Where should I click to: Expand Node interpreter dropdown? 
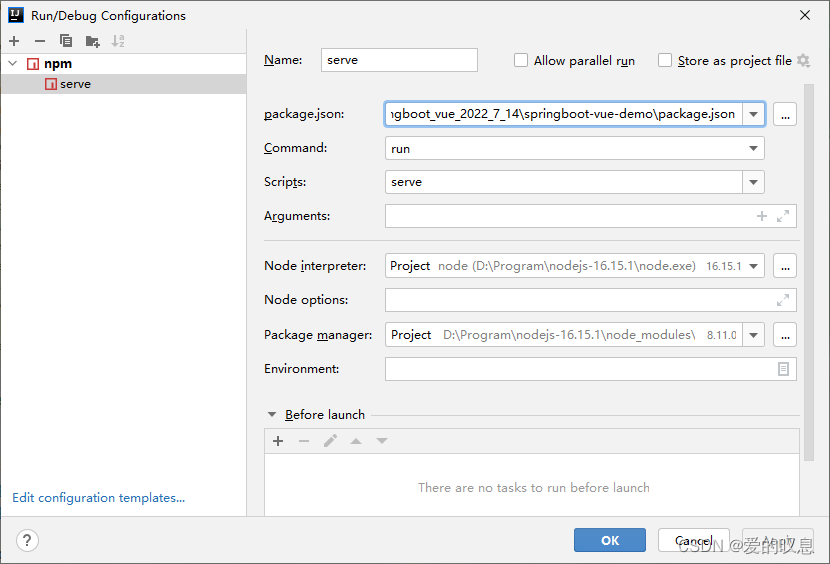click(753, 266)
